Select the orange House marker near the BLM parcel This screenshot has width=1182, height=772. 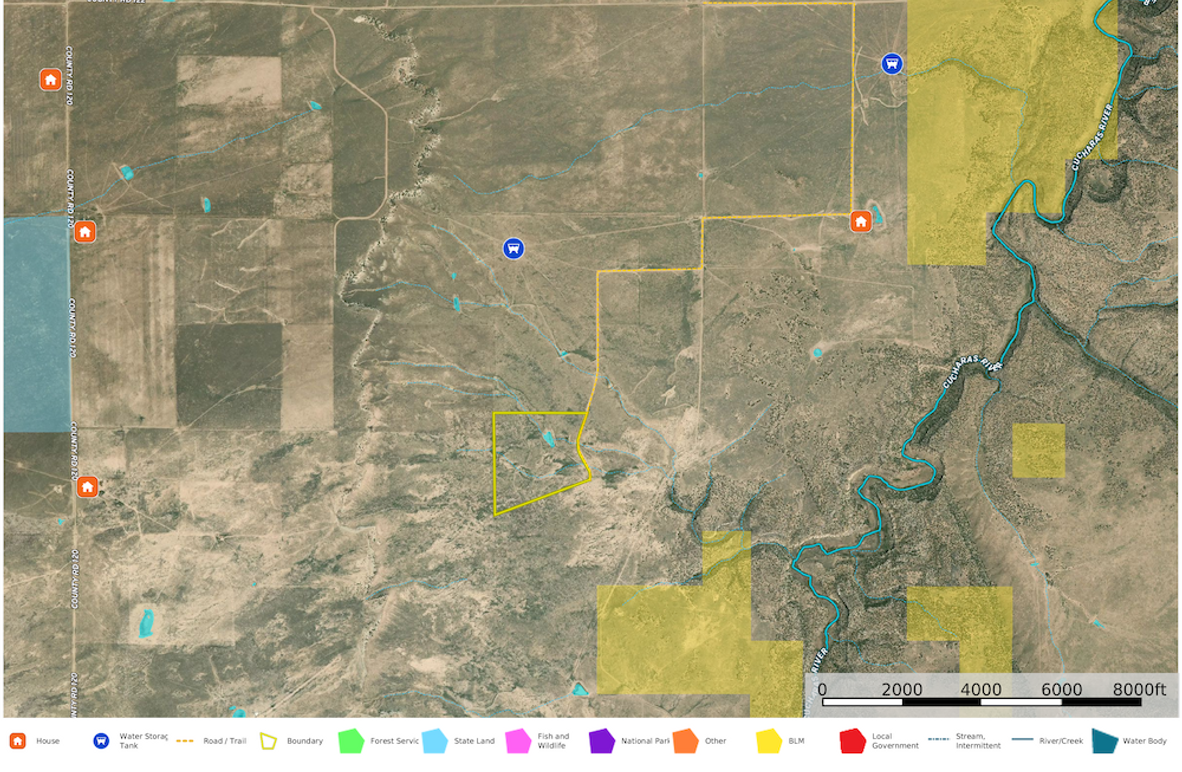pyautogui.click(x=861, y=219)
